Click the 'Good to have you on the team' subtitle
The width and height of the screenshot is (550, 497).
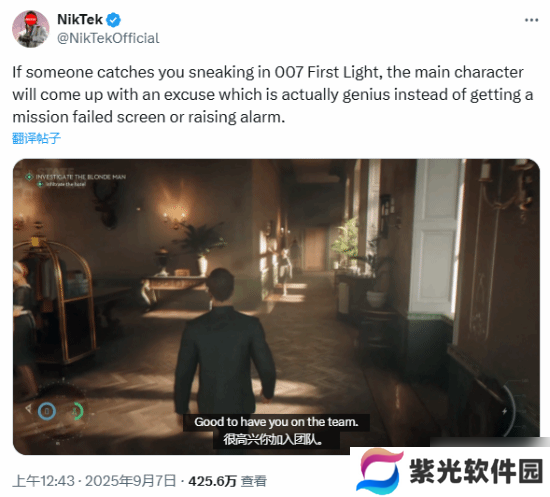pos(276,422)
